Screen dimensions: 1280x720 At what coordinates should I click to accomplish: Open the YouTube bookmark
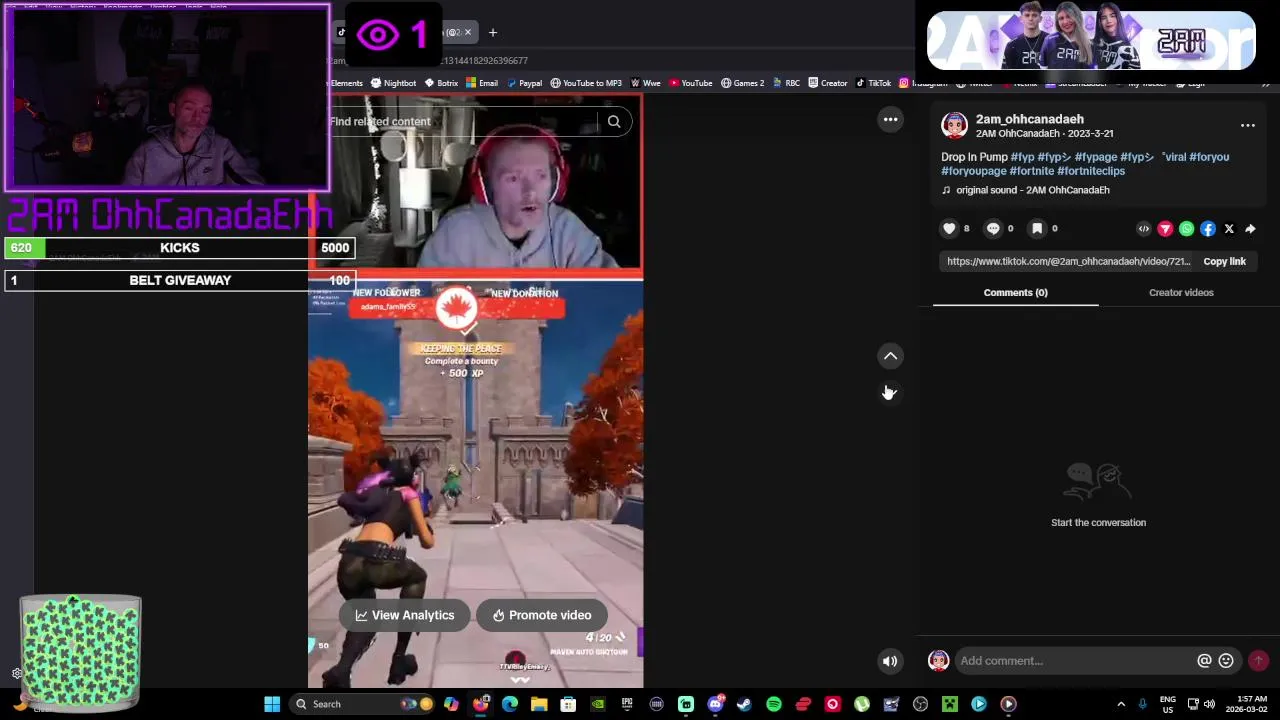690,83
